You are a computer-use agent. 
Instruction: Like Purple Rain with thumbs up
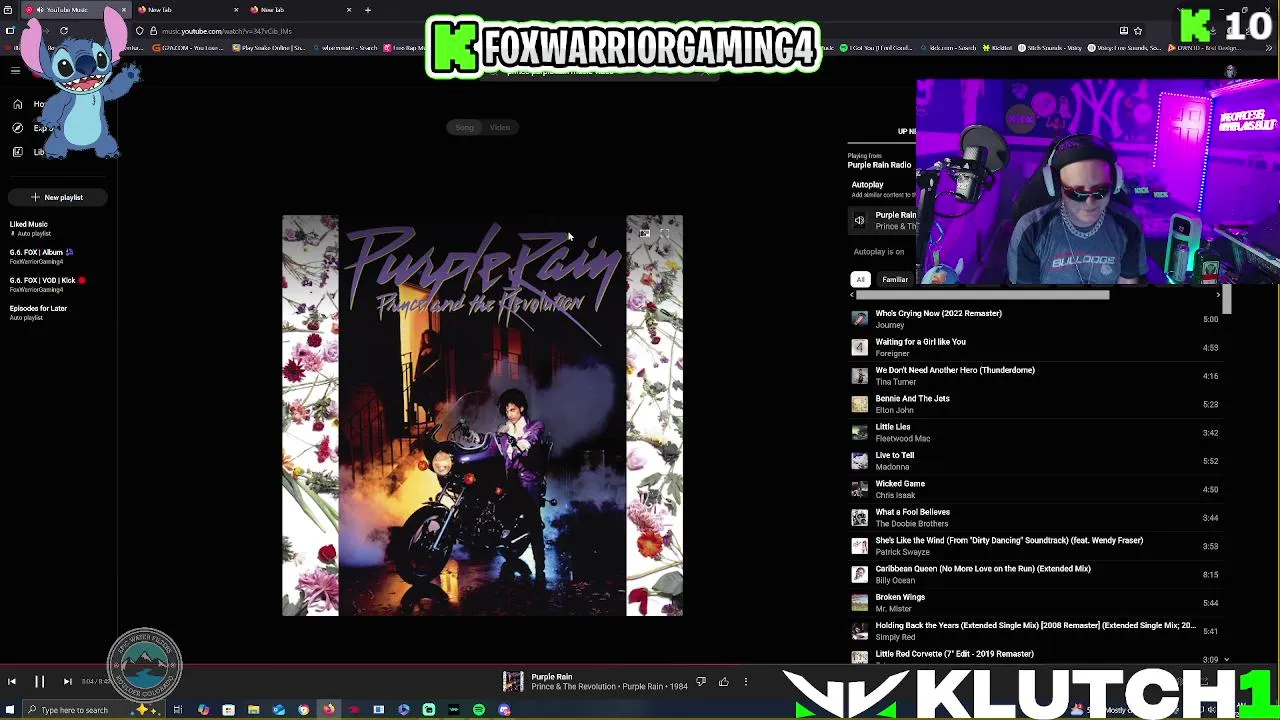[724, 682]
